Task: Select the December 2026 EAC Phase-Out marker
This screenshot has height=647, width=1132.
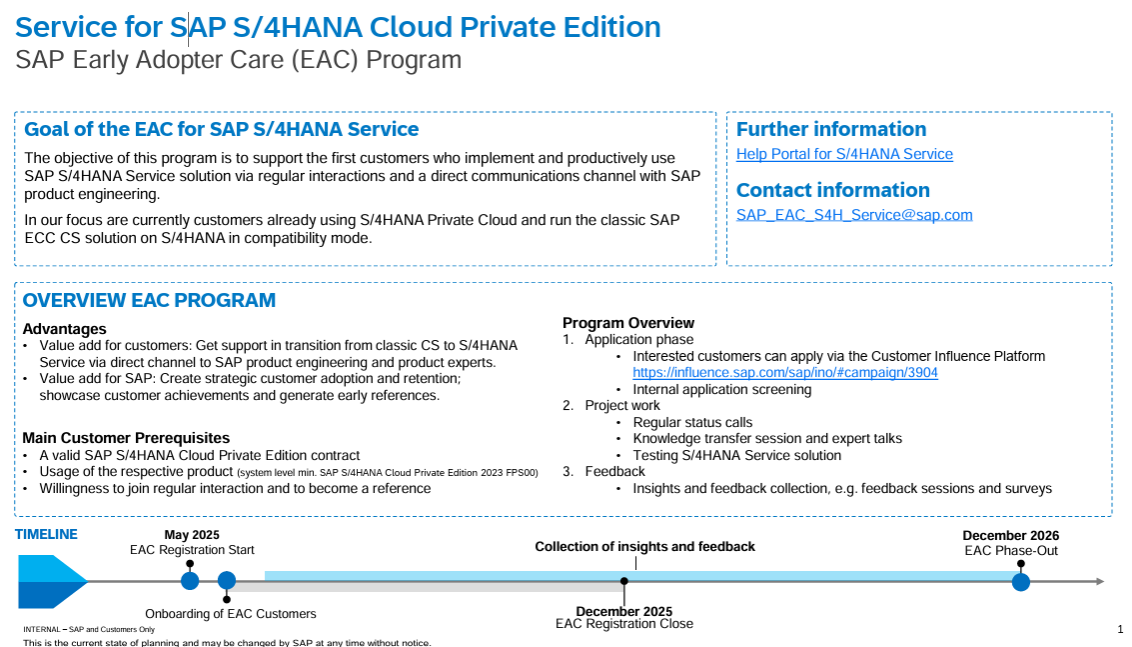Action: 1020,581
